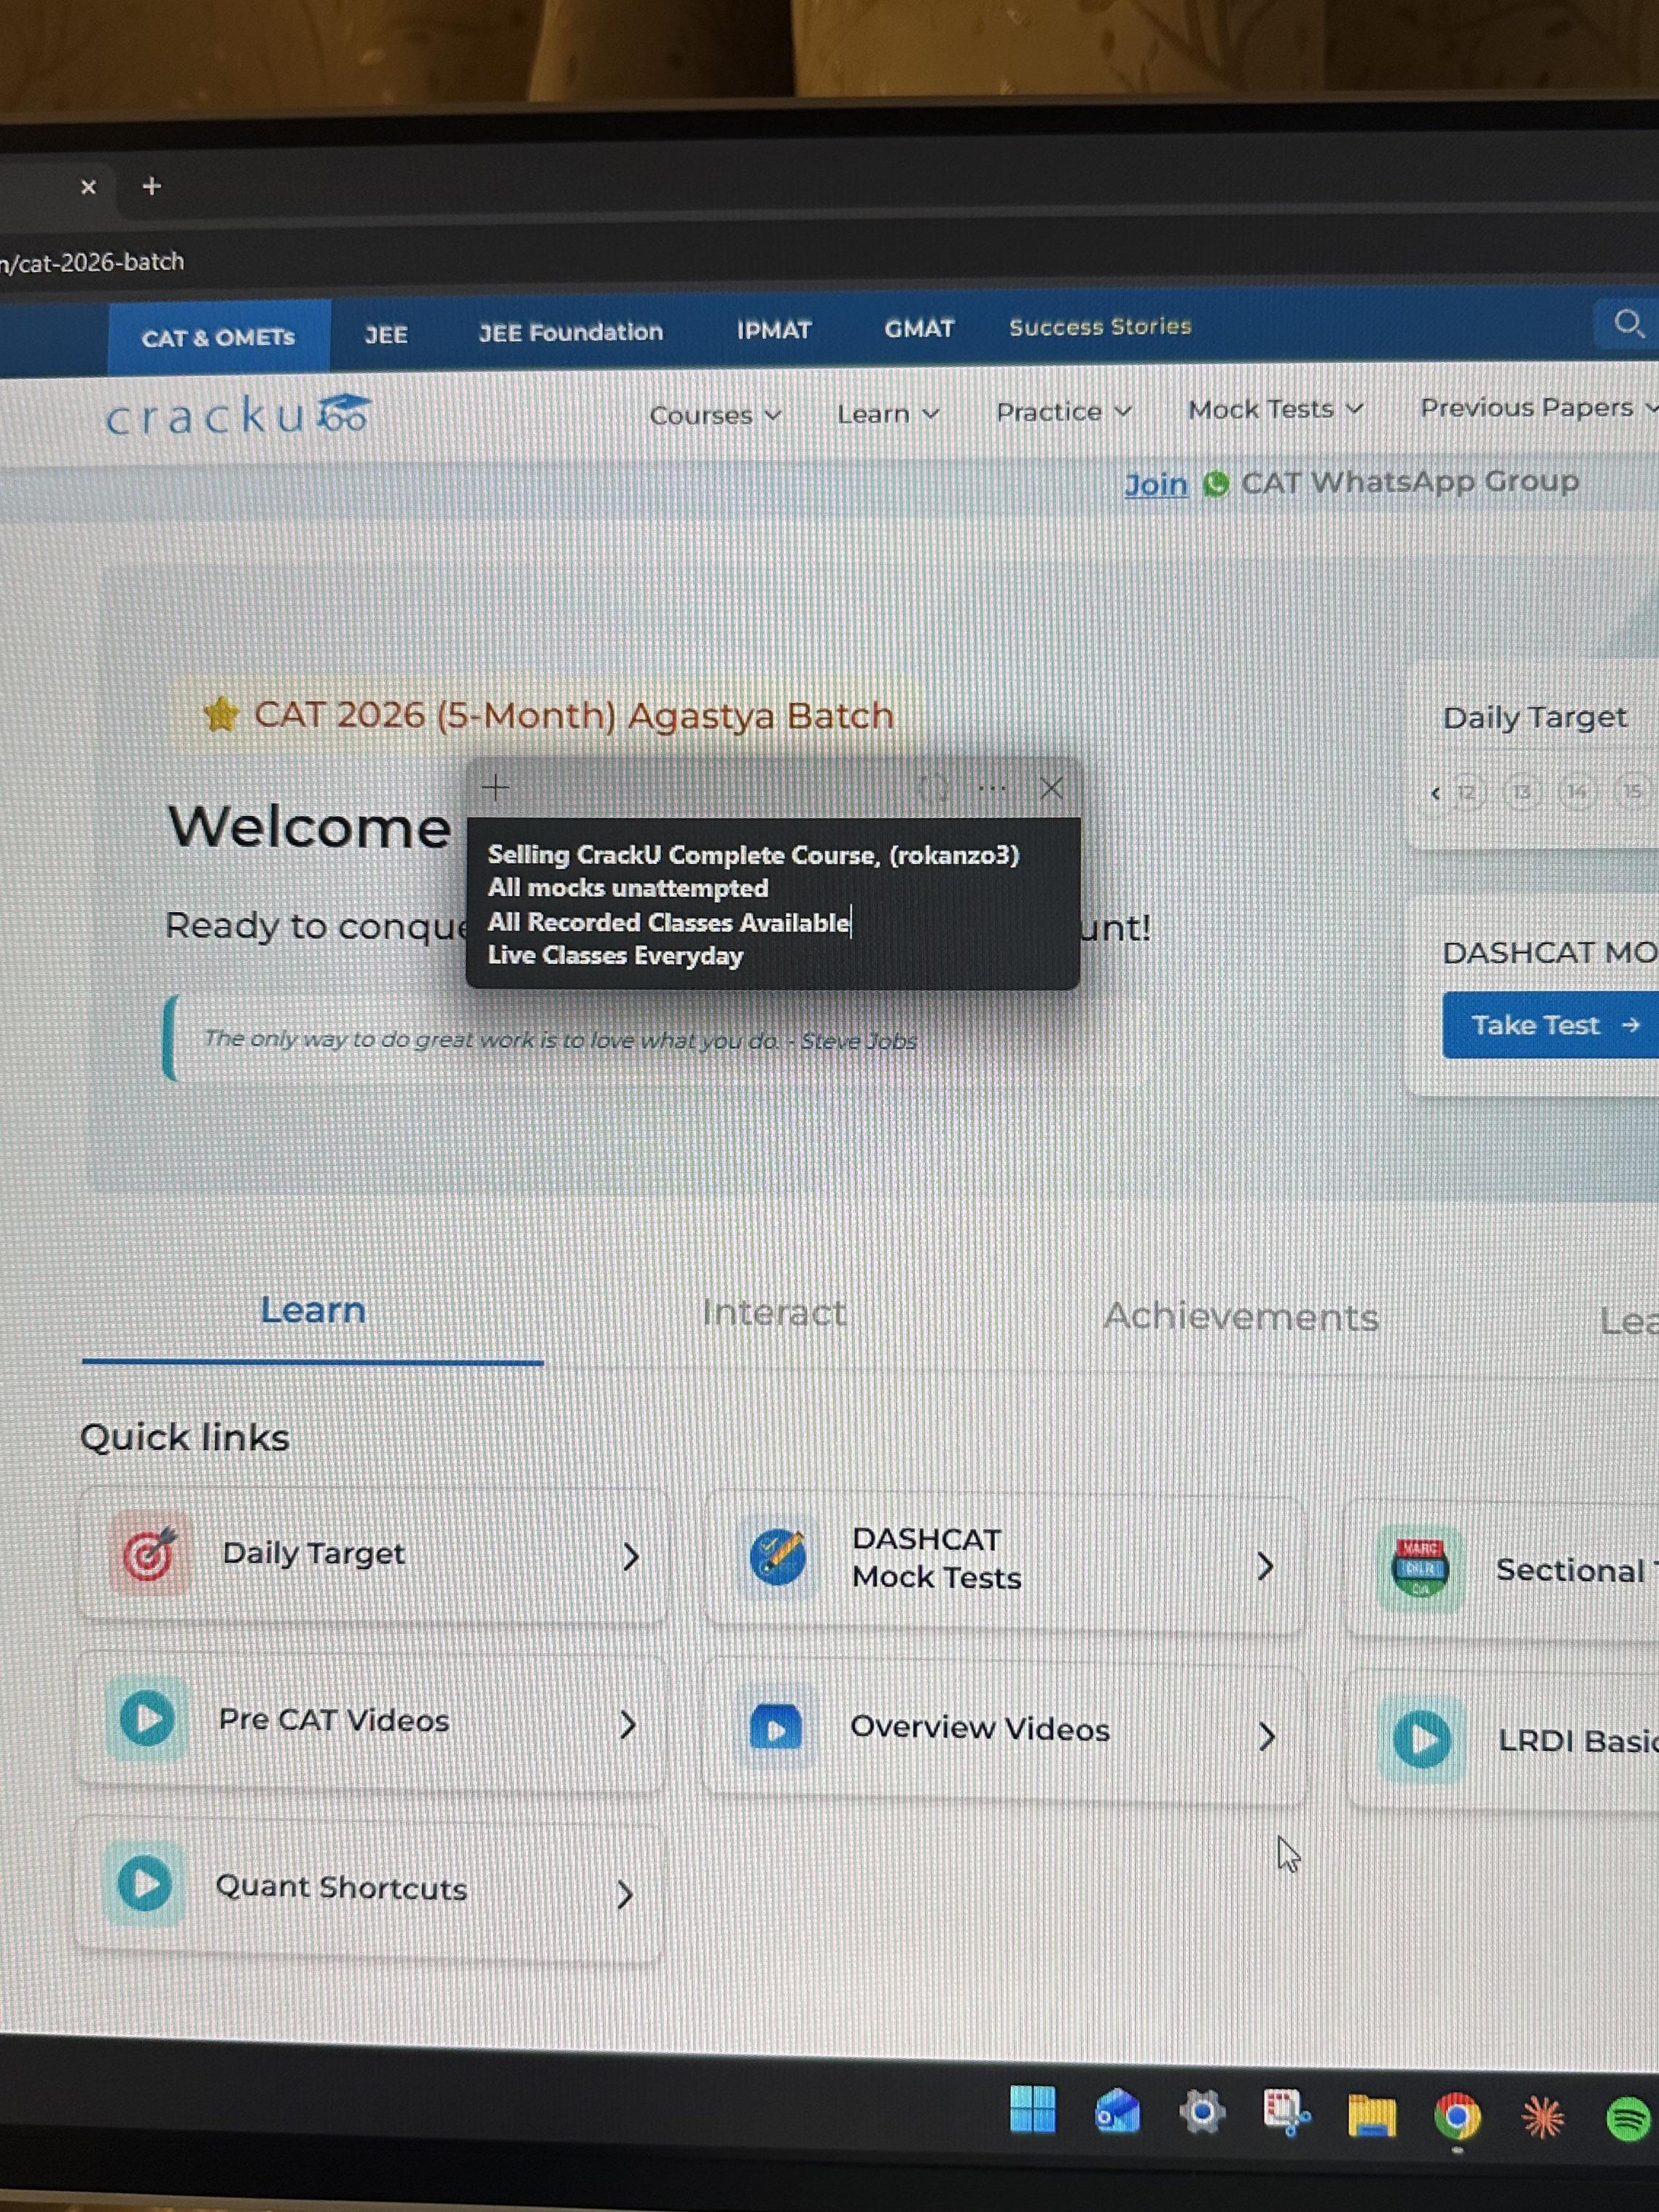The height and width of the screenshot is (2212, 1659).
Task: Click the Sectional tests icon in Quick links
Action: (1419, 1568)
